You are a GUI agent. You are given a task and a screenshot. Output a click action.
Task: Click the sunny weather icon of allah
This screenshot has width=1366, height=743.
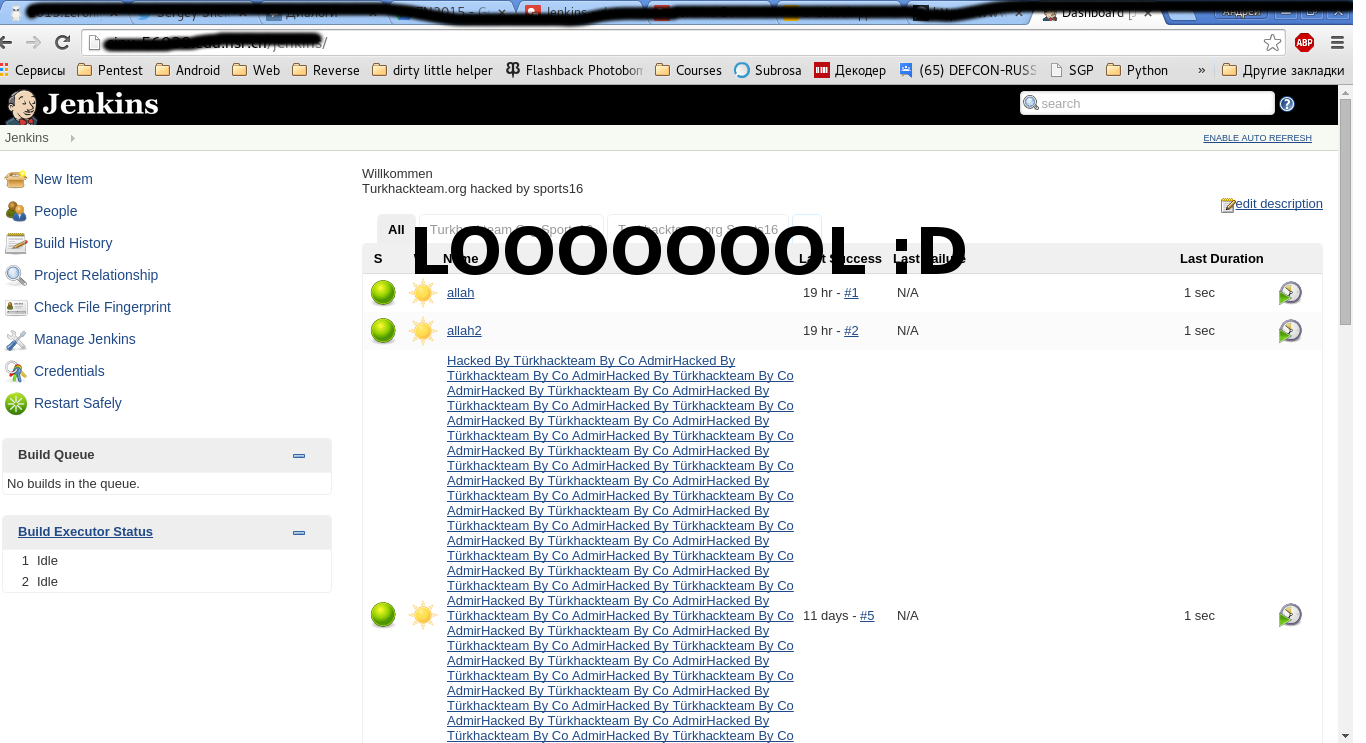click(x=423, y=293)
